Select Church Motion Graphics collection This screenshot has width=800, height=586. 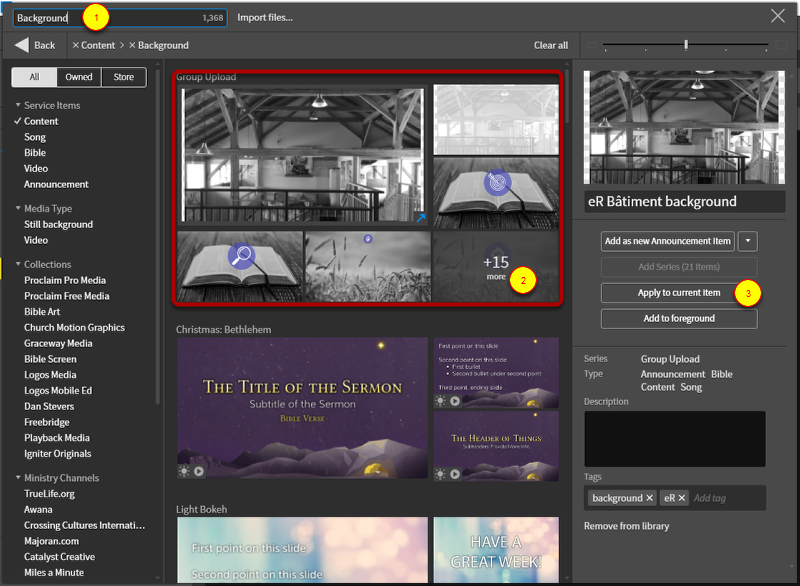[x=74, y=328]
